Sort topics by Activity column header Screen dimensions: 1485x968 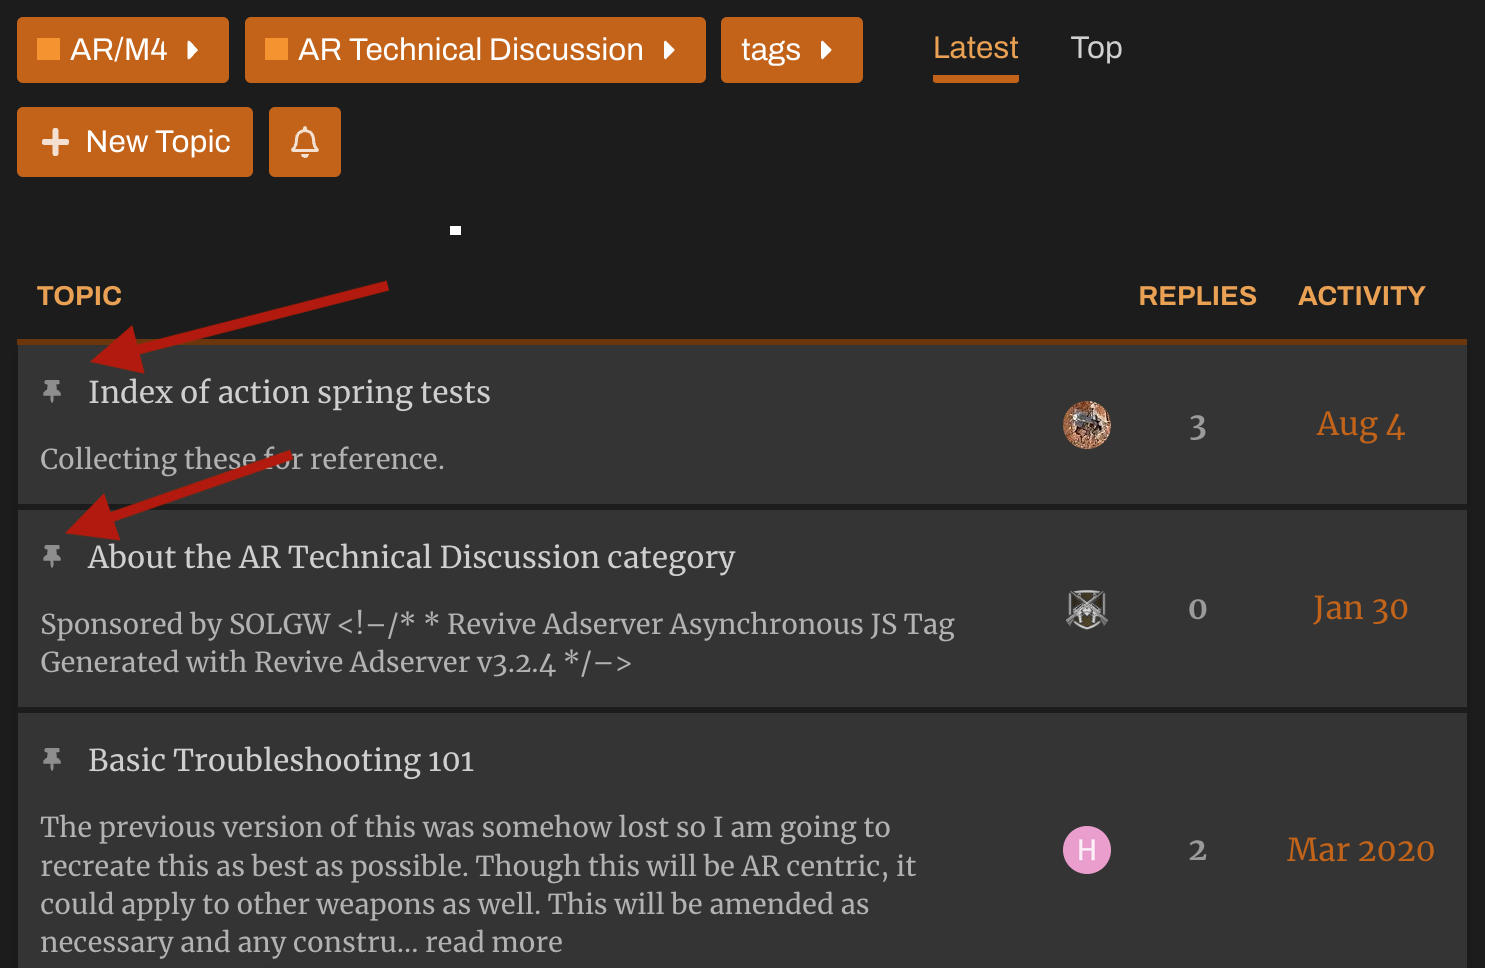tap(1361, 296)
